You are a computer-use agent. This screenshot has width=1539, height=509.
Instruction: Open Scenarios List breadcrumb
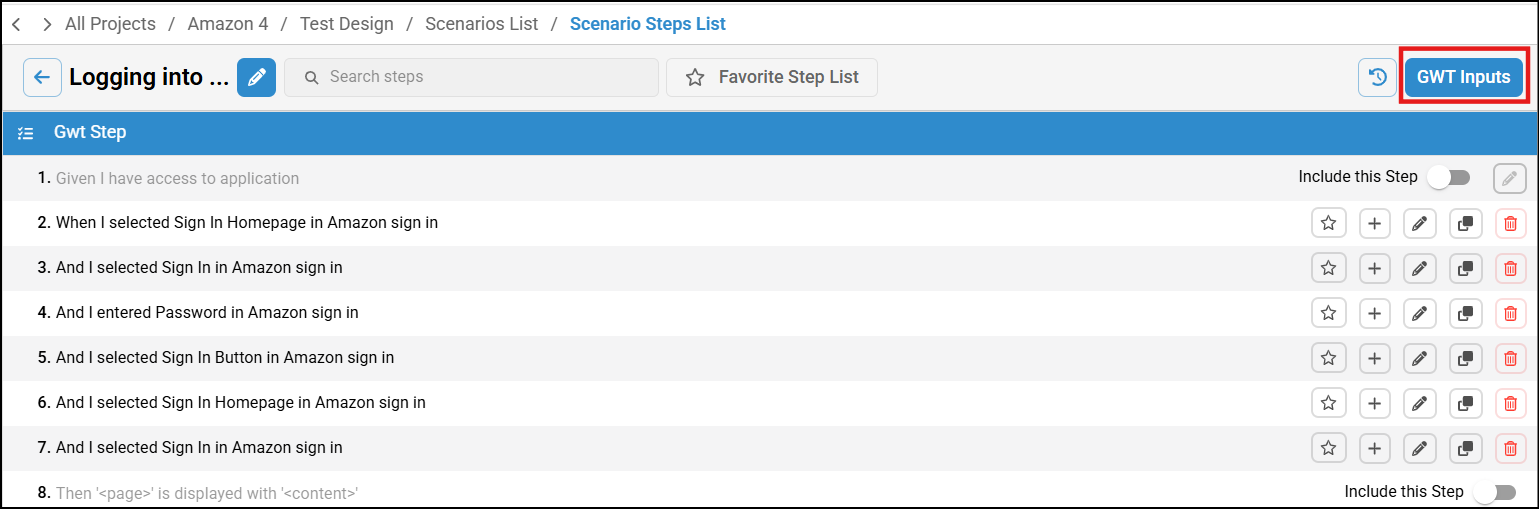pos(481,24)
